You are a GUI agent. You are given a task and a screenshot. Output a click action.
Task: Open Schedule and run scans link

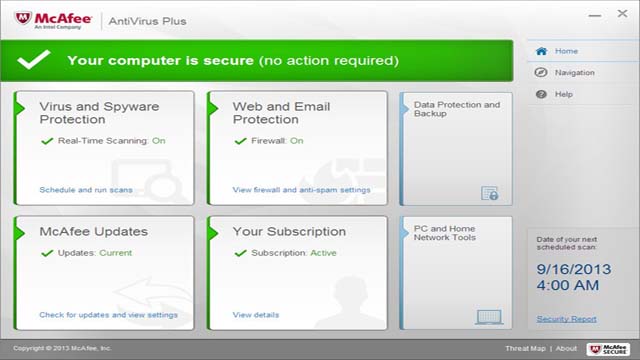[x=86, y=190]
